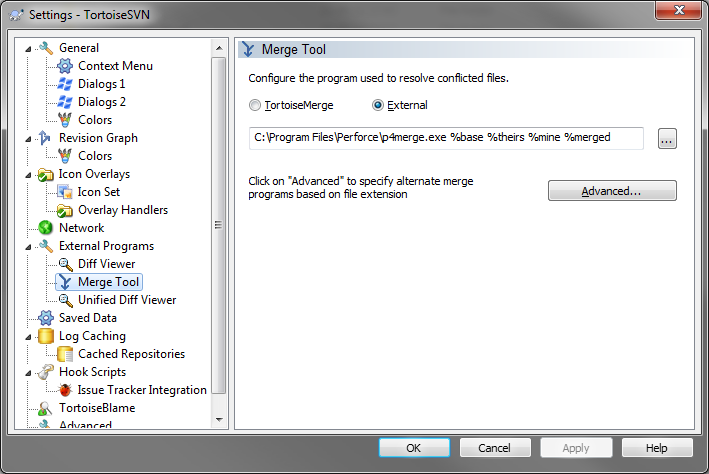The width and height of the screenshot is (709, 474).
Task: Collapse the Revision Graph tree node
Action: point(28,139)
